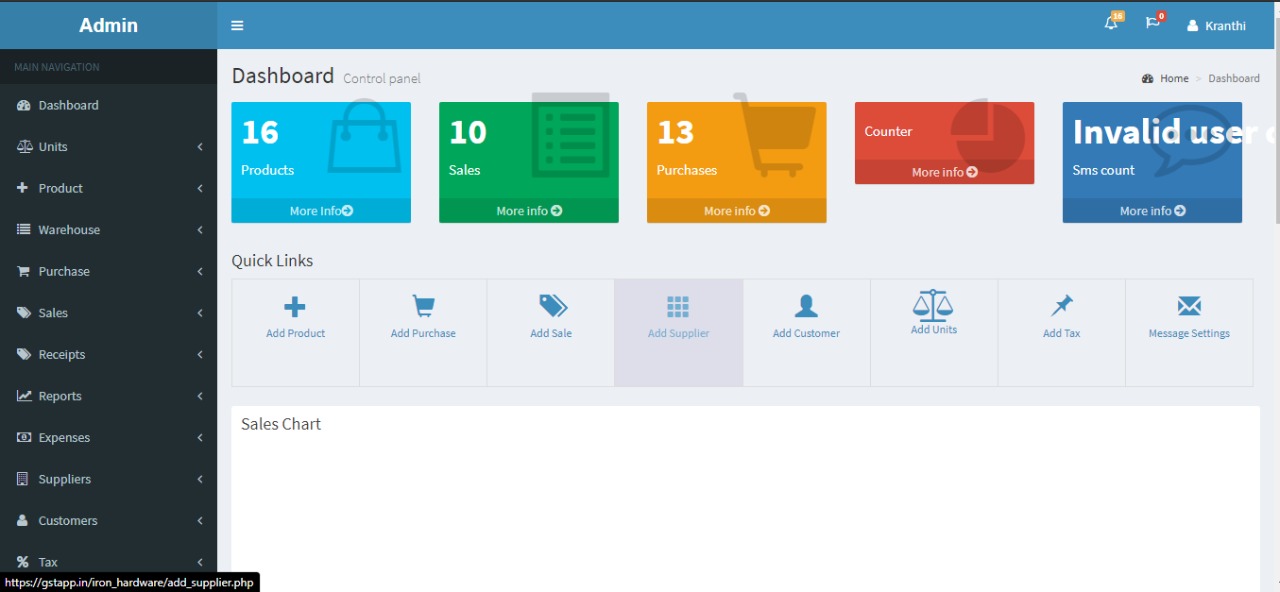Open the Kranthi user account menu
The image size is (1280, 592).
1216,25
